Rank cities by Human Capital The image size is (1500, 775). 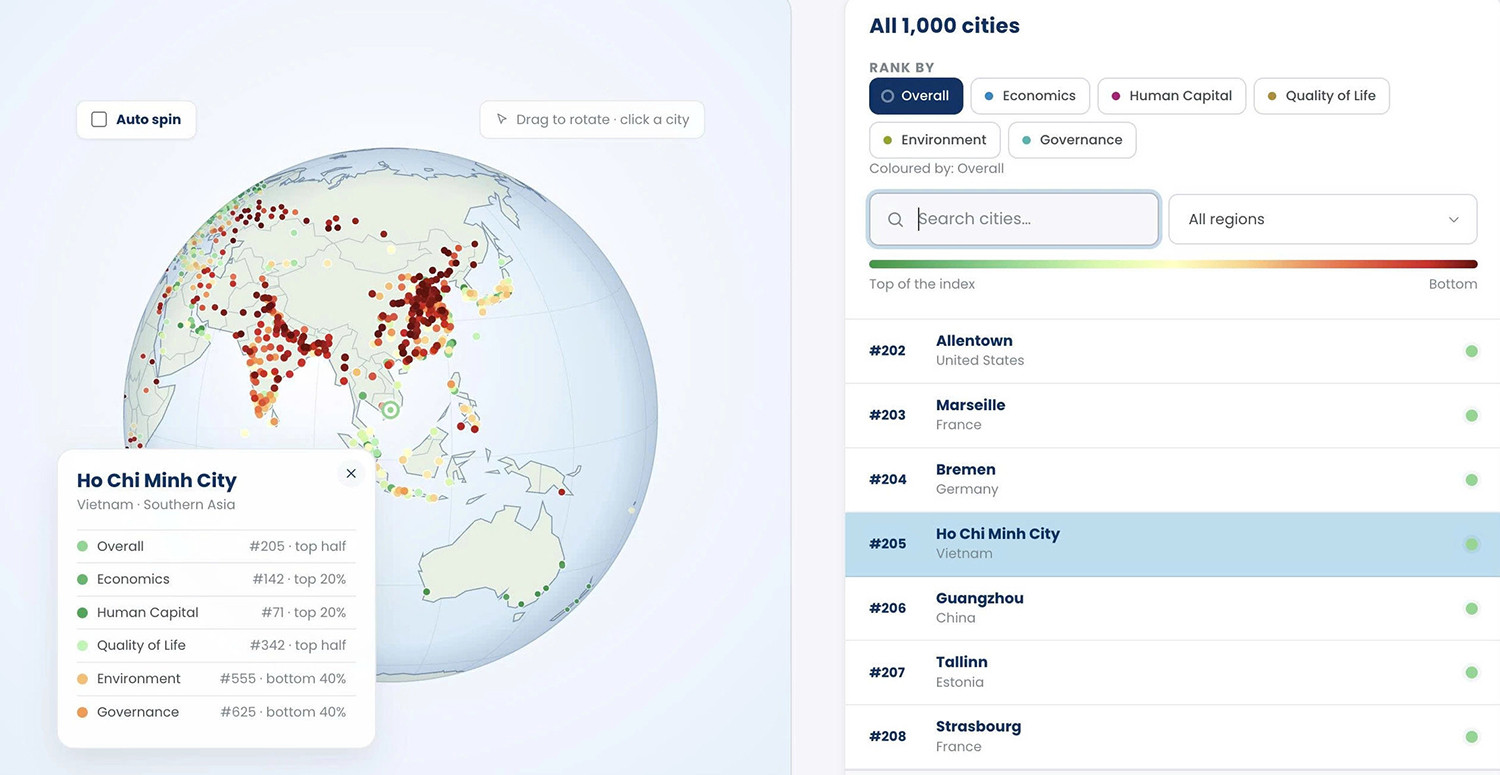[1171, 96]
